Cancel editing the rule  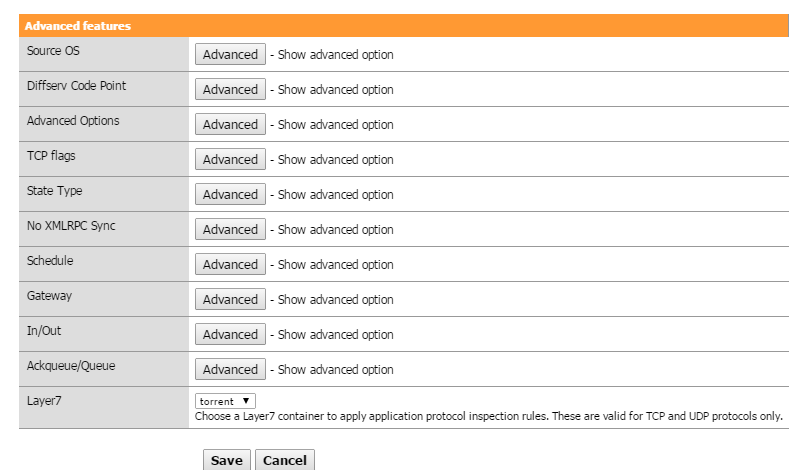[284, 460]
